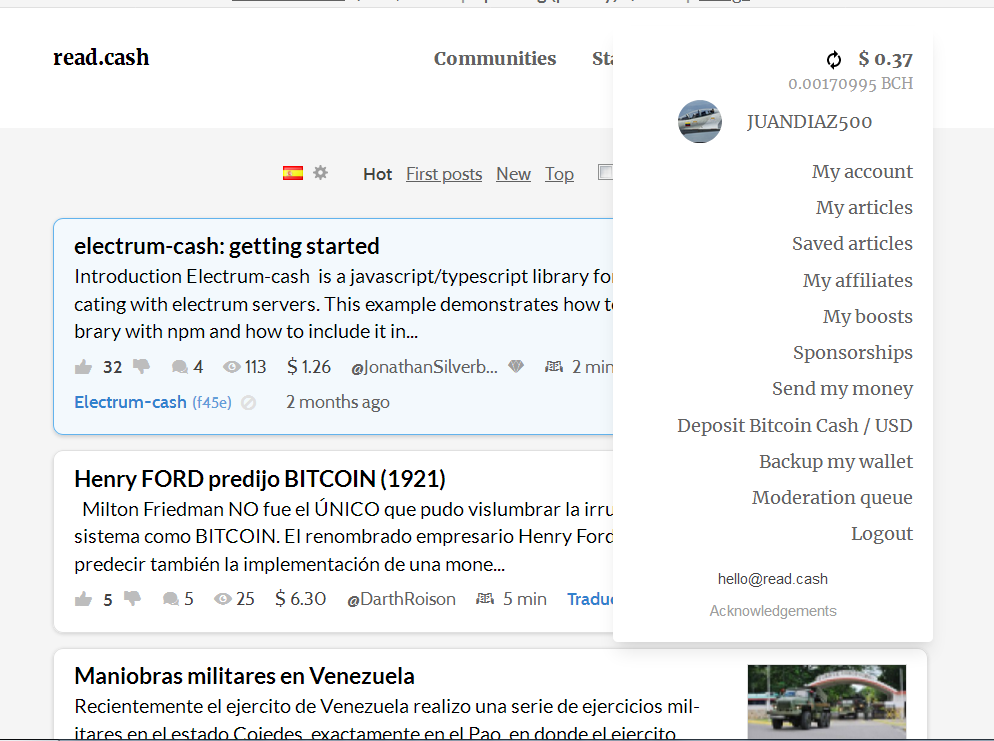
Task: Open My boosts
Action: 867,316
